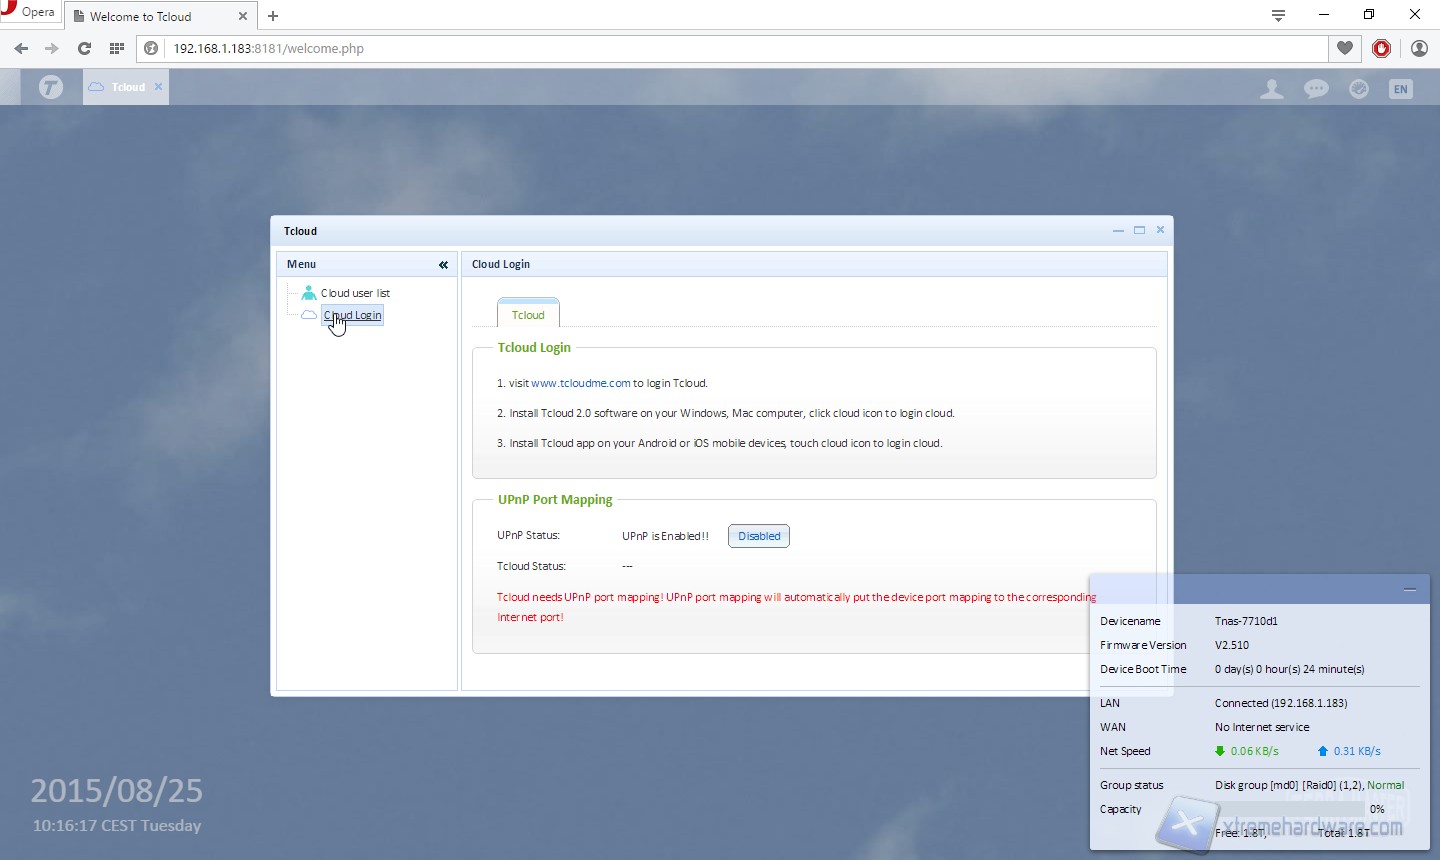Image resolution: width=1440 pixels, height=860 pixels.
Task: Toggle UPnP with the Disabled button
Action: [759, 536]
